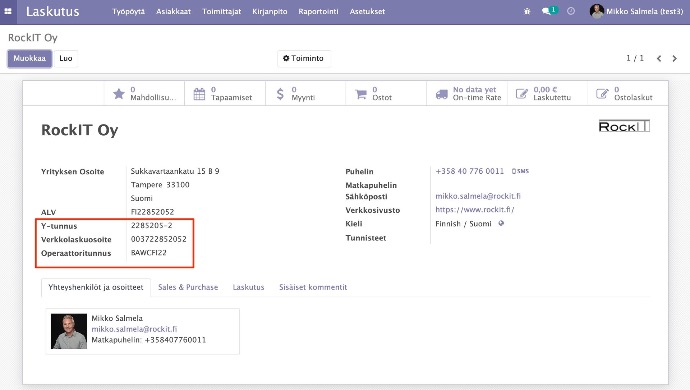Click the ALV value FI22852052
The width and height of the screenshot is (690, 390).
click(152, 212)
